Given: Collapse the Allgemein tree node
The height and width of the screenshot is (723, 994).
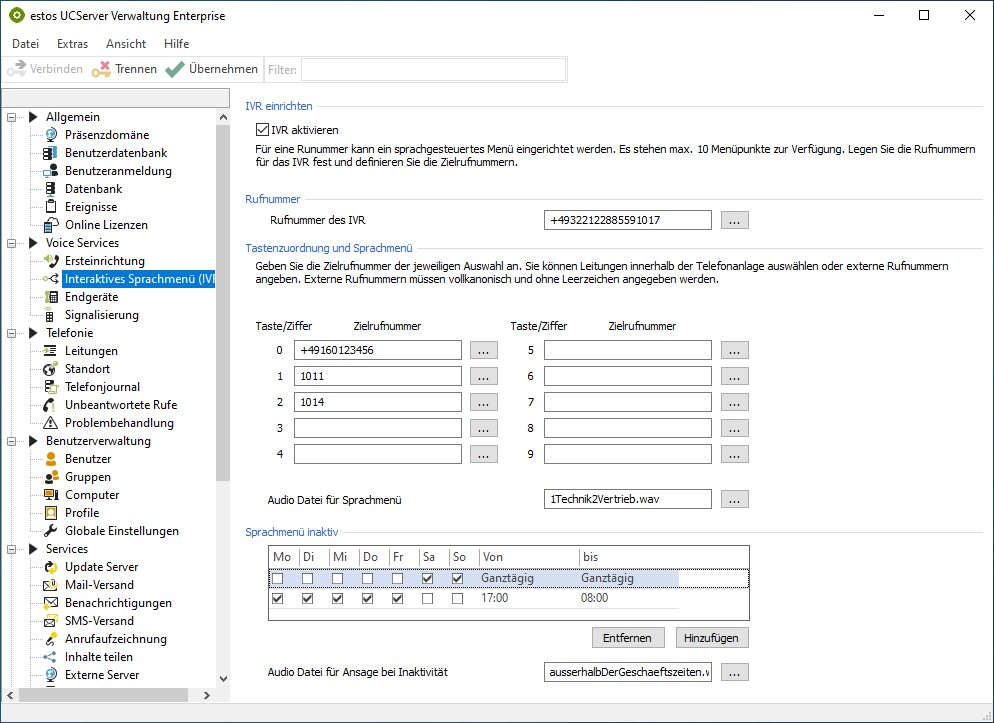Looking at the screenshot, I should (x=11, y=117).
